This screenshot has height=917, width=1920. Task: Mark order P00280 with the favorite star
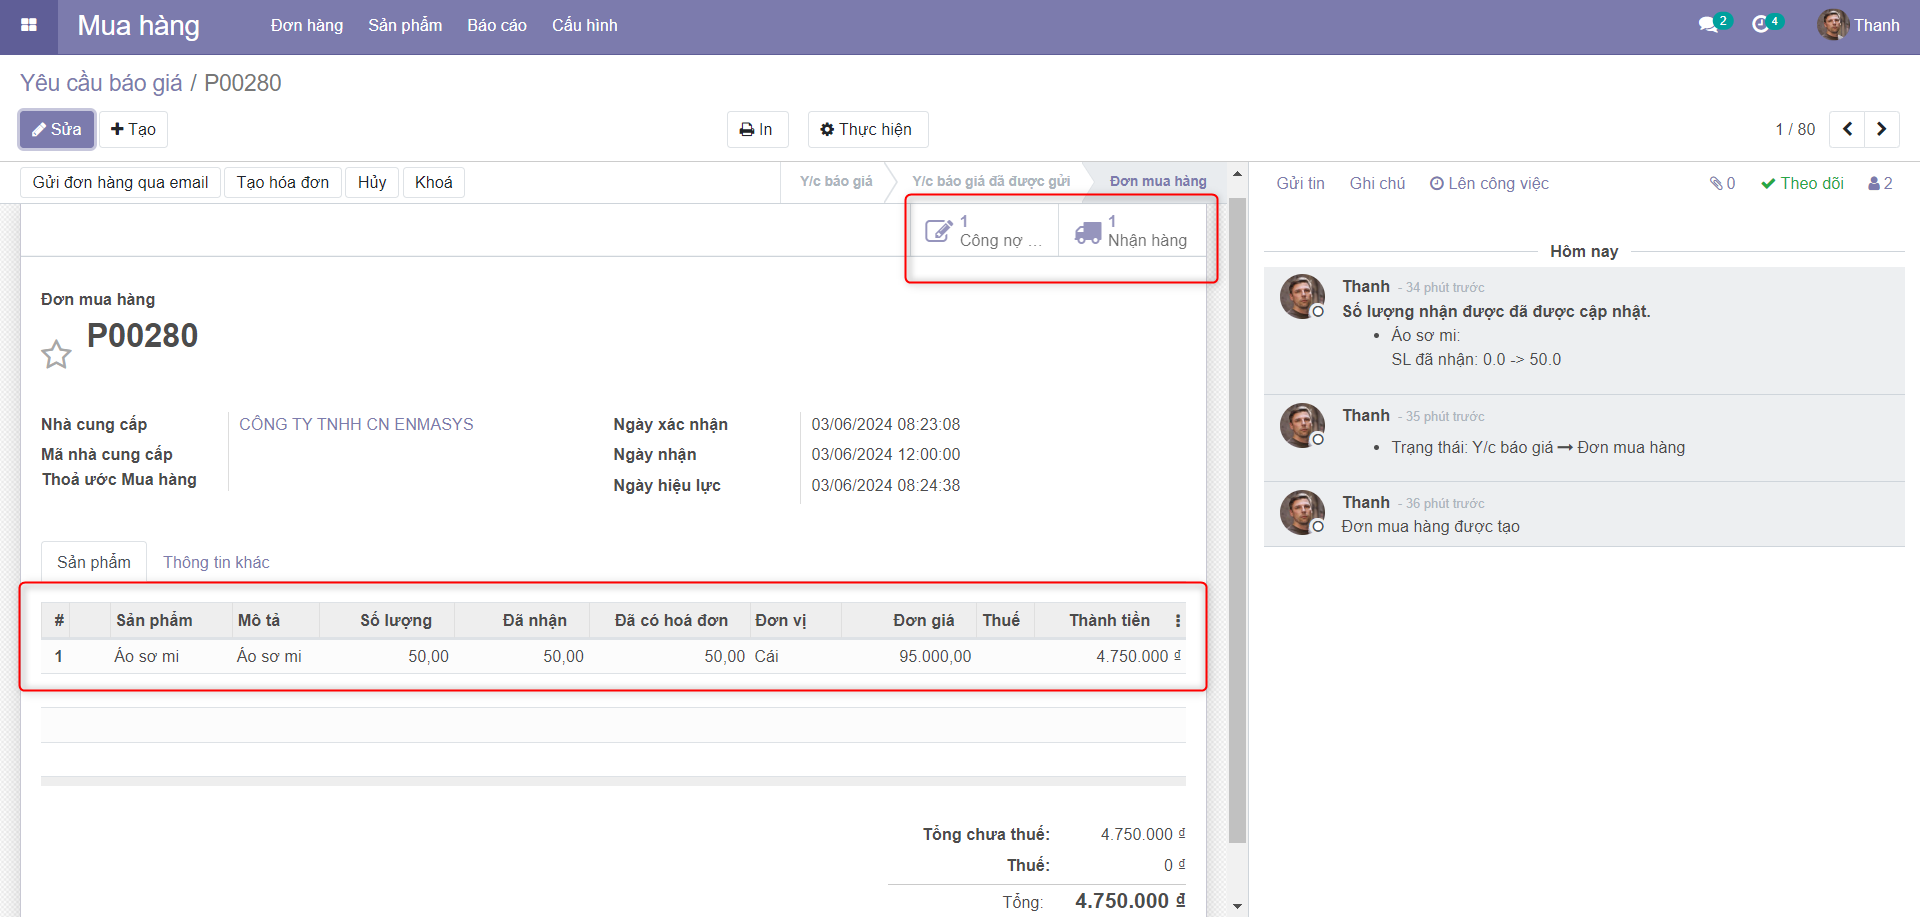coord(56,354)
